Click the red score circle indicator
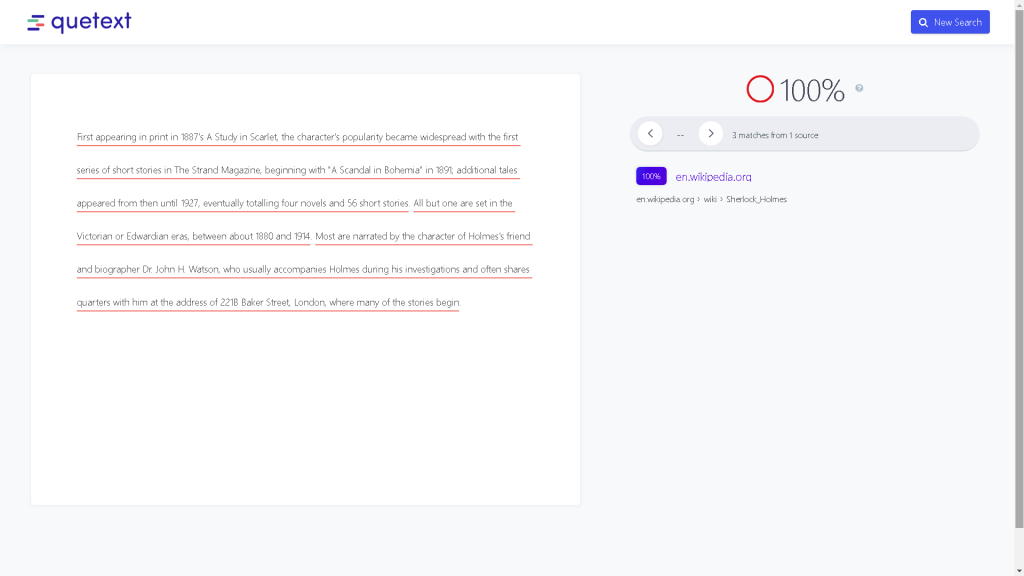Screen dimensions: 1024x576 pyautogui.click(x=760, y=89)
